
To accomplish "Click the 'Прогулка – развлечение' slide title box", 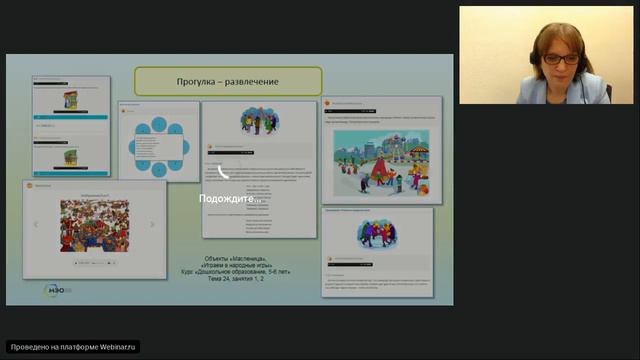I will coord(228,81).
